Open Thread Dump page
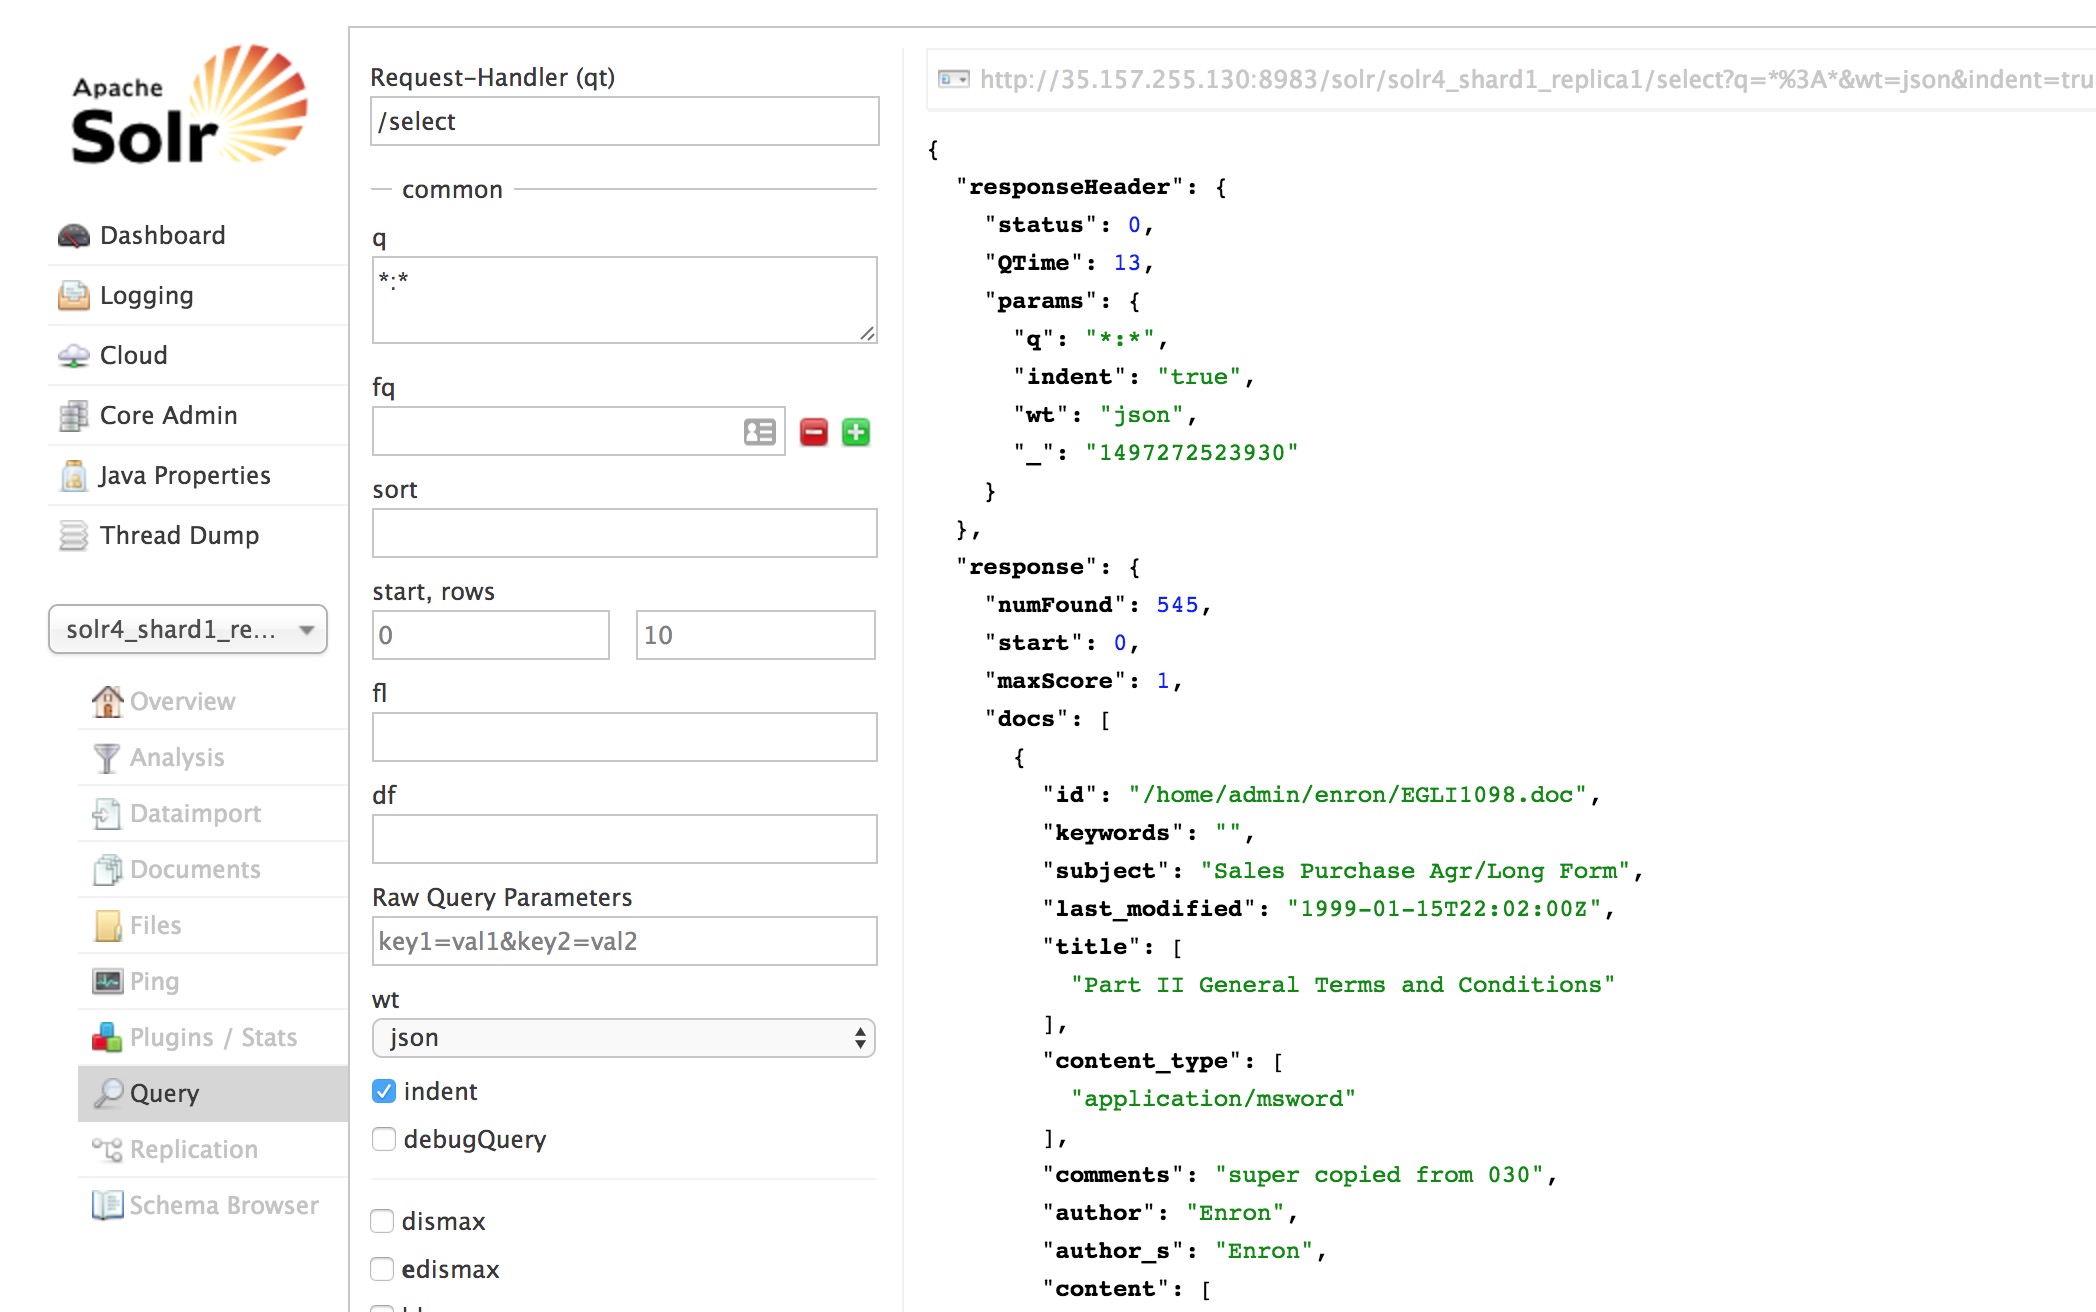 (x=180, y=536)
